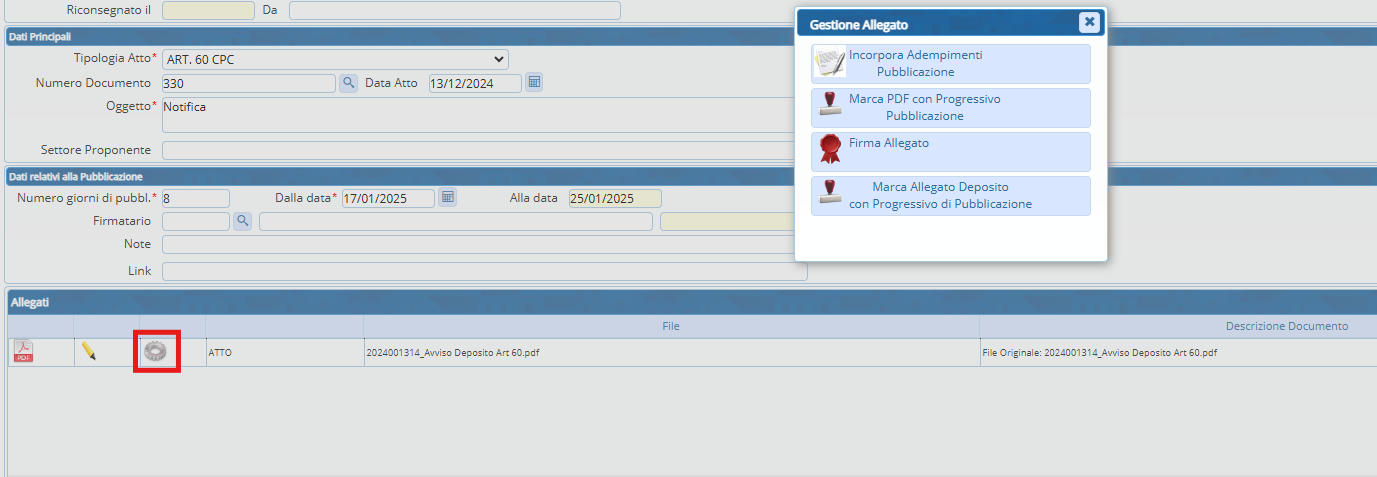Open the calendar next to Data Atto

click(x=534, y=82)
